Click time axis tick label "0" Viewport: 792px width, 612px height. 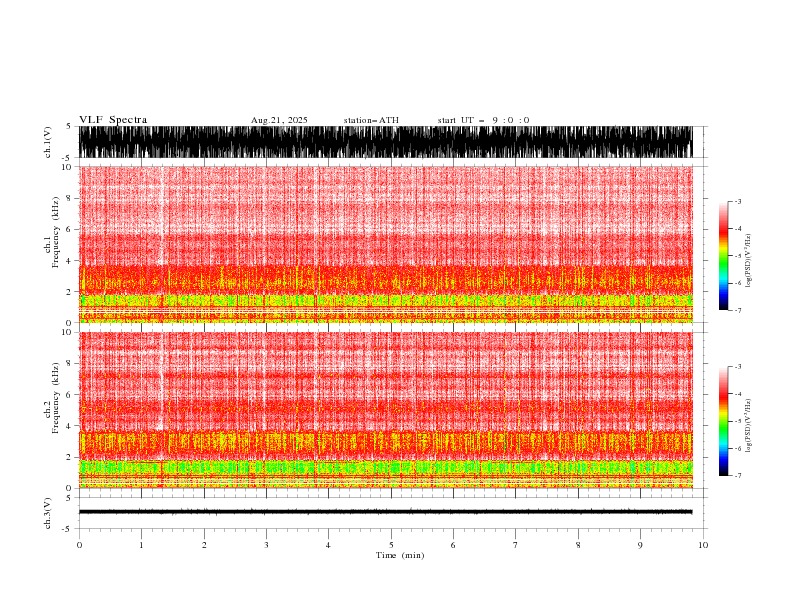[79, 545]
